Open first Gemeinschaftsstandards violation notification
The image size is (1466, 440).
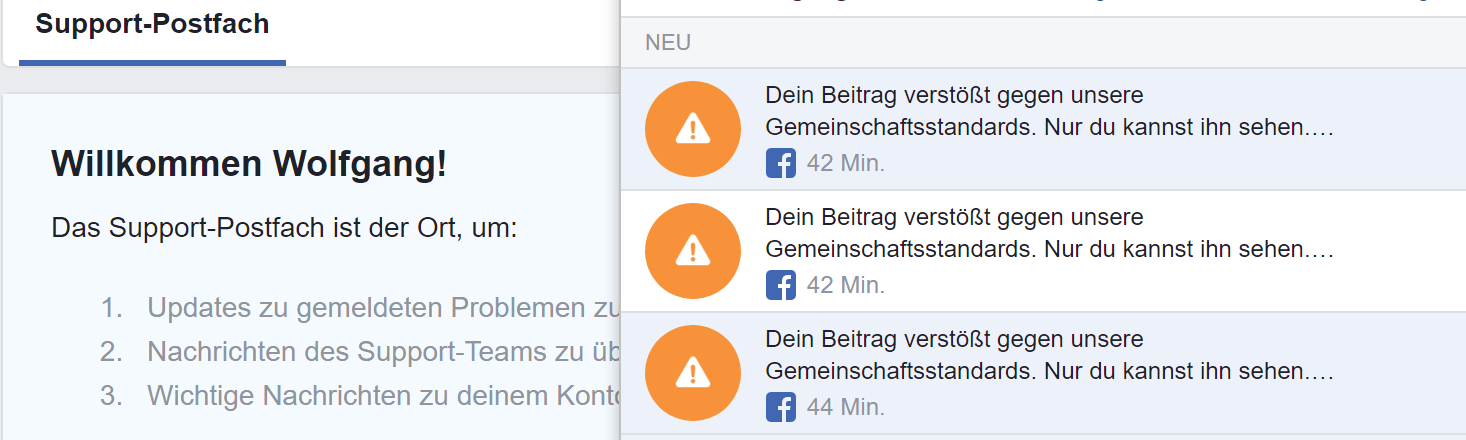pos(1043,129)
